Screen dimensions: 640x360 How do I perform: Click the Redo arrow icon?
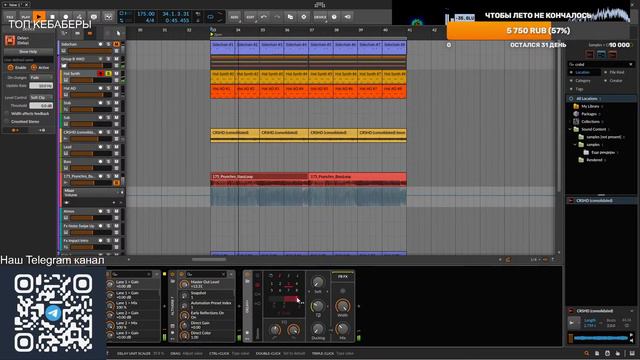(x=277, y=17)
